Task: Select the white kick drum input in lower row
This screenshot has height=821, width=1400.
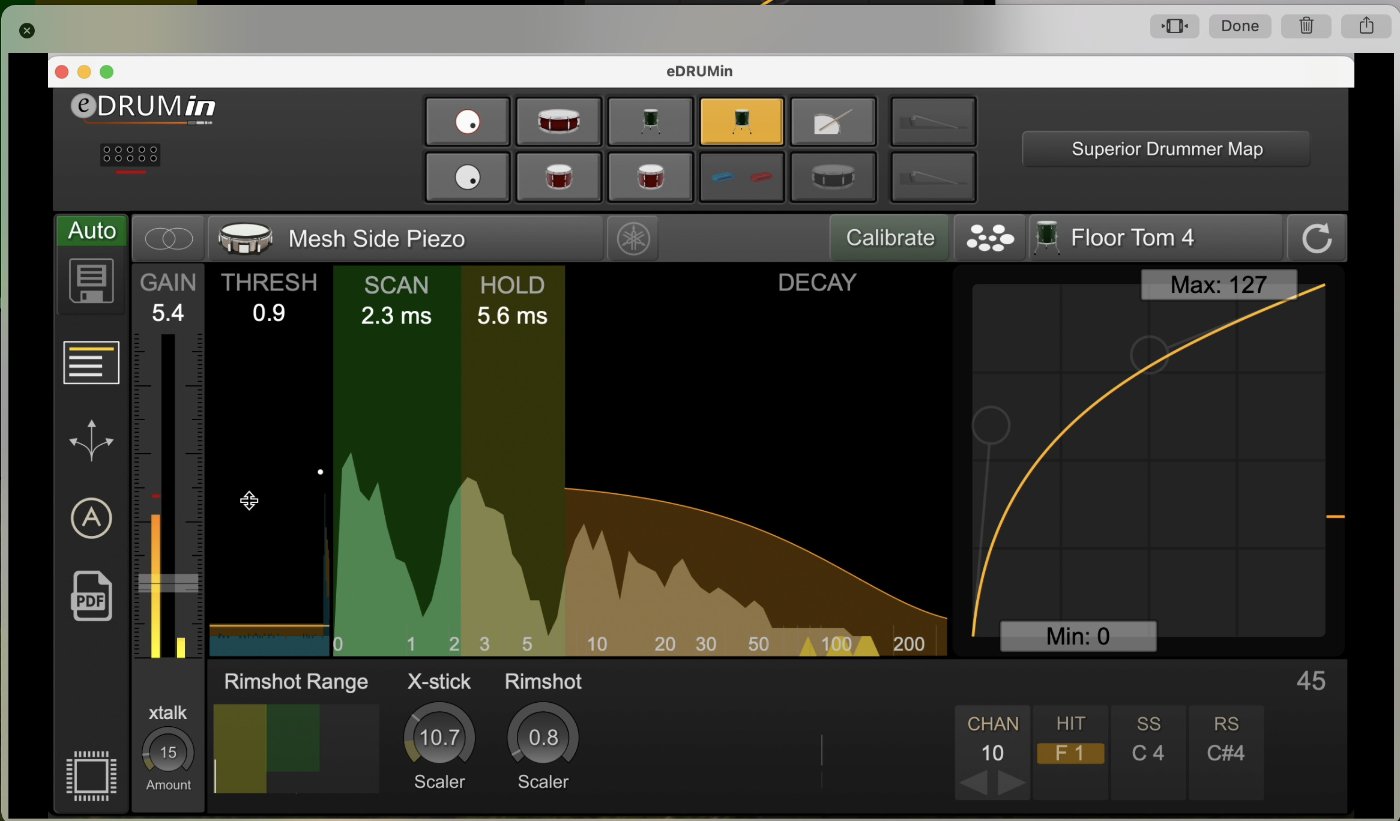Action: point(467,177)
